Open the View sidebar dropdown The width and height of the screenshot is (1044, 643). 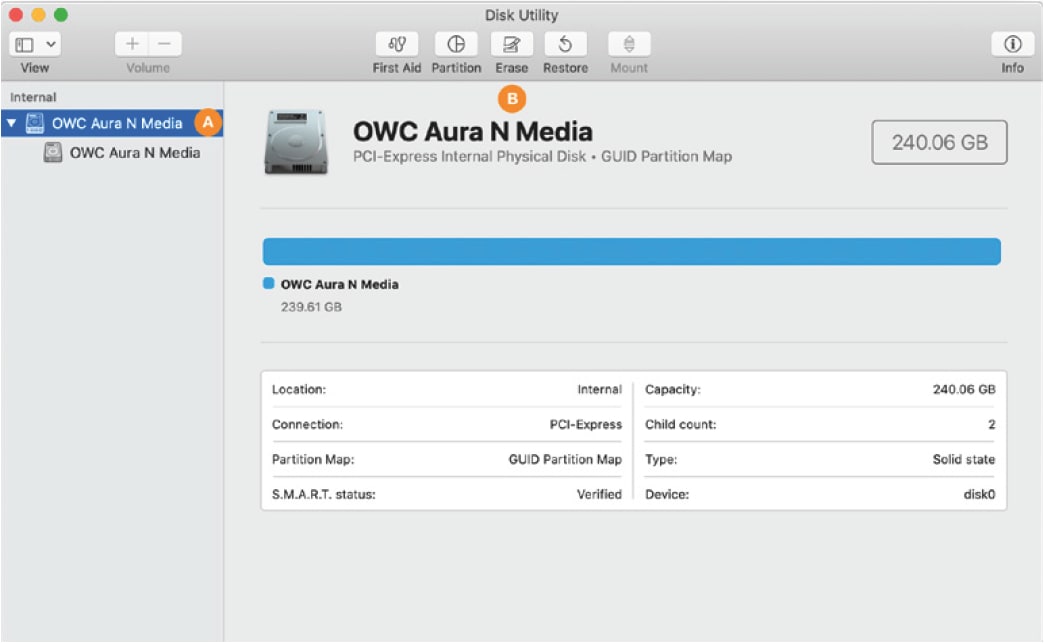pyautogui.click(x=36, y=45)
